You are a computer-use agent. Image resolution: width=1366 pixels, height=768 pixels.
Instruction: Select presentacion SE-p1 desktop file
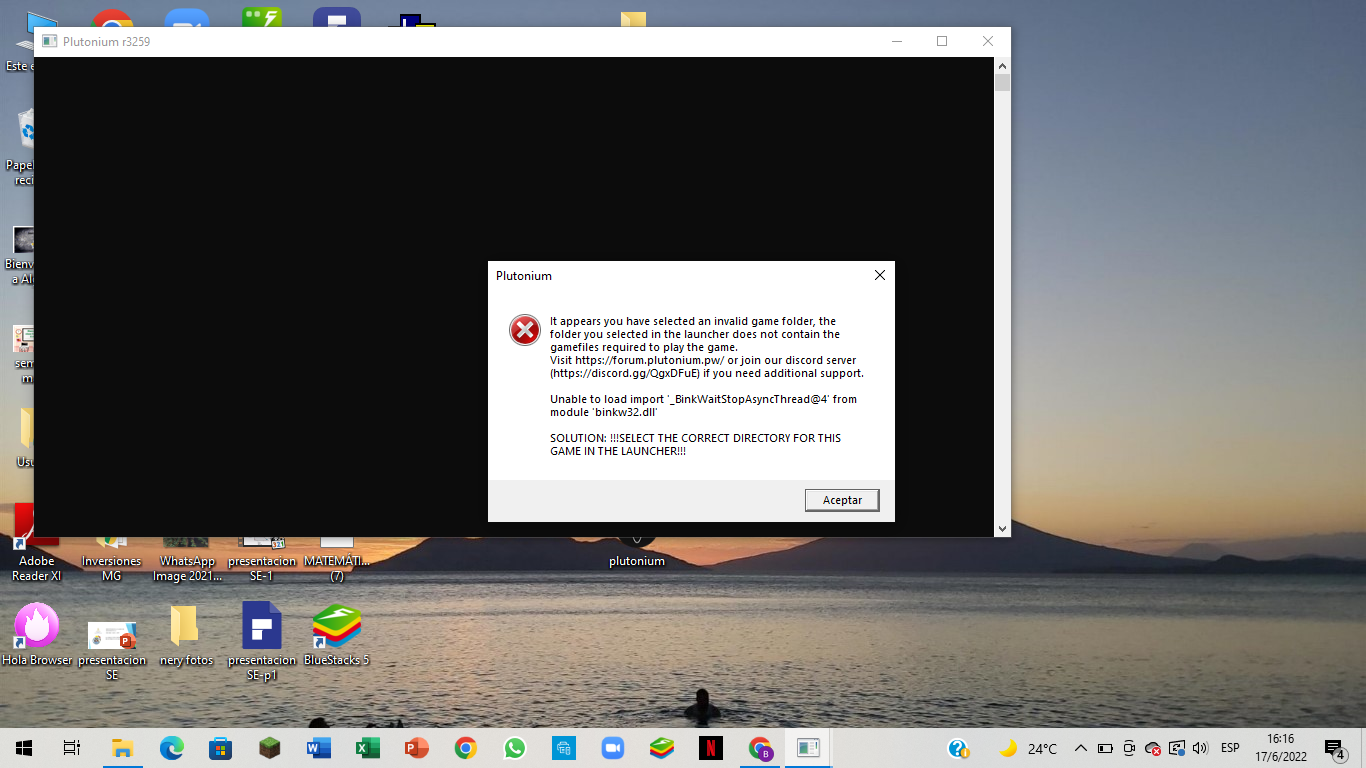point(262,642)
